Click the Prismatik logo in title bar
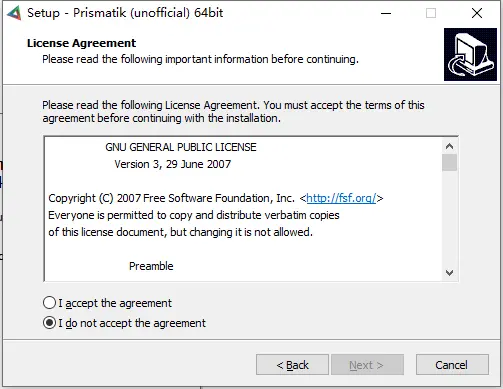This screenshot has height=389, width=503. 14,13
